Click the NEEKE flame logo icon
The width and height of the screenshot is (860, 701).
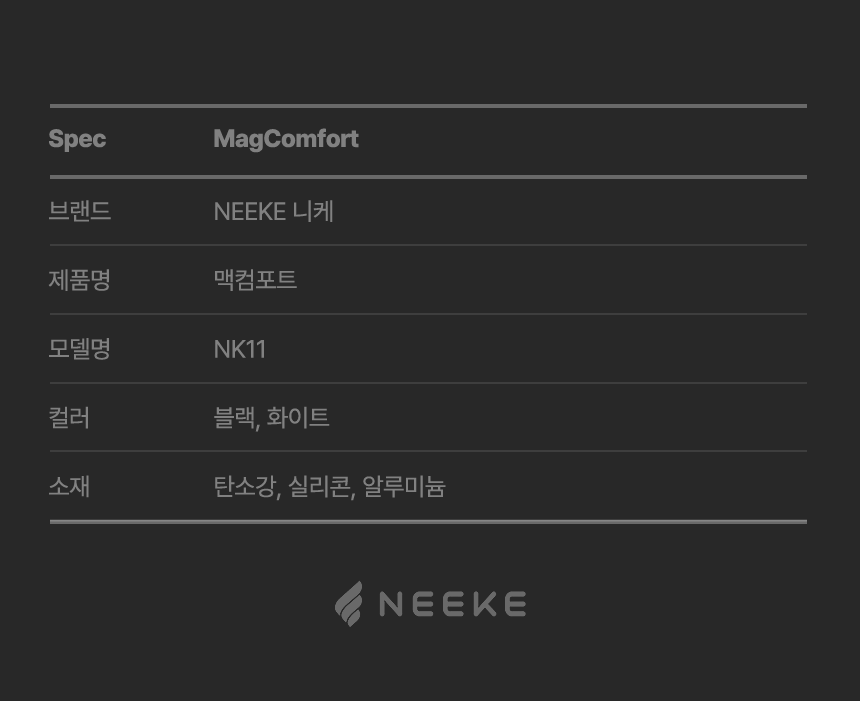(348, 604)
